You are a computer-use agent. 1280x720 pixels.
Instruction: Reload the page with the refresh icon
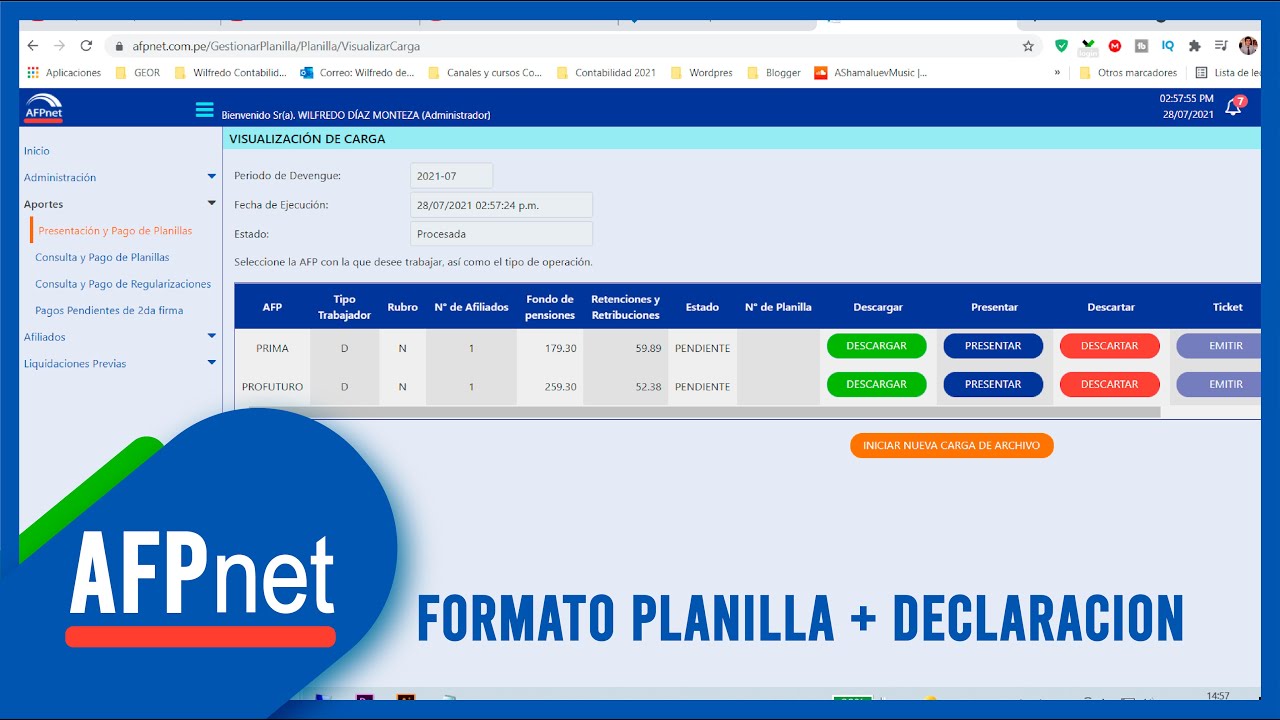click(86, 46)
